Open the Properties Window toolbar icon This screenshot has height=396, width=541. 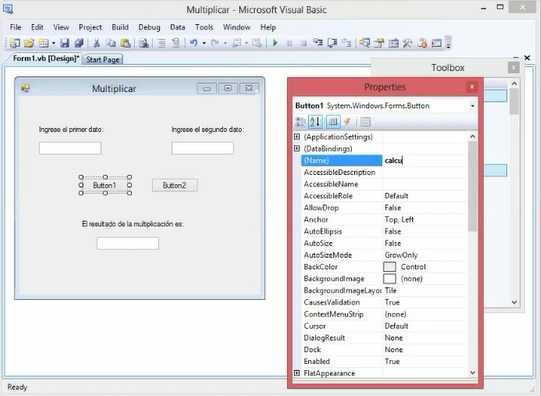coord(379,43)
